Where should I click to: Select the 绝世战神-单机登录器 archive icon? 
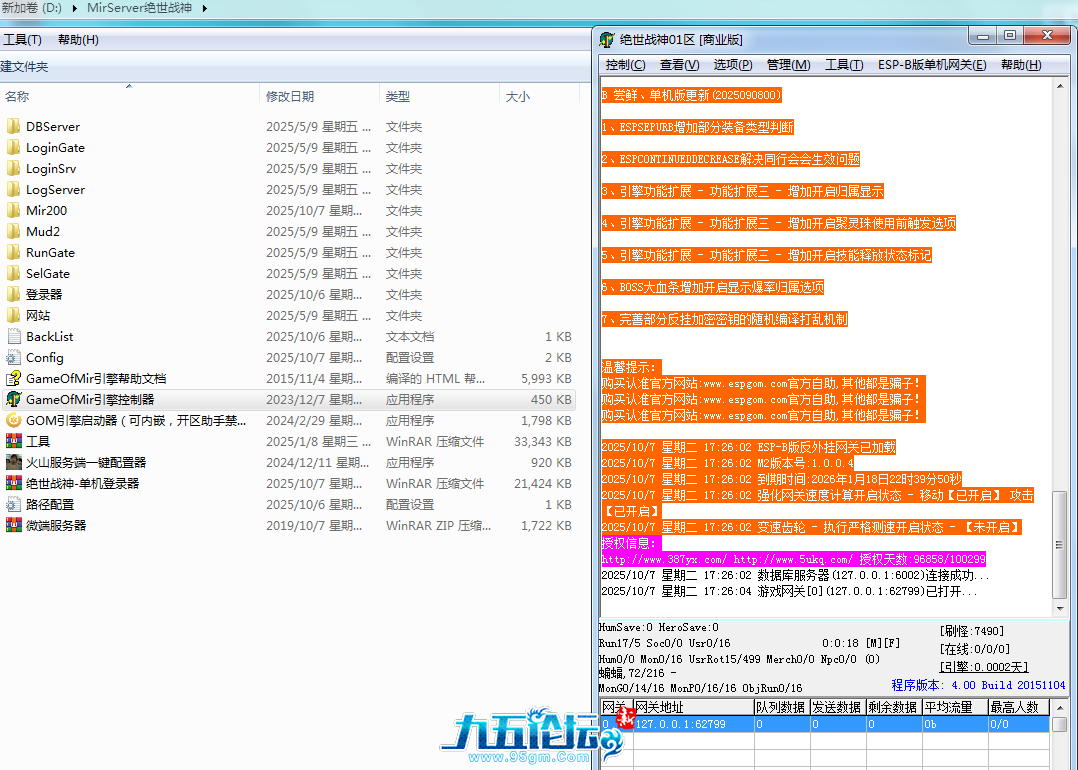pyautogui.click(x=13, y=483)
